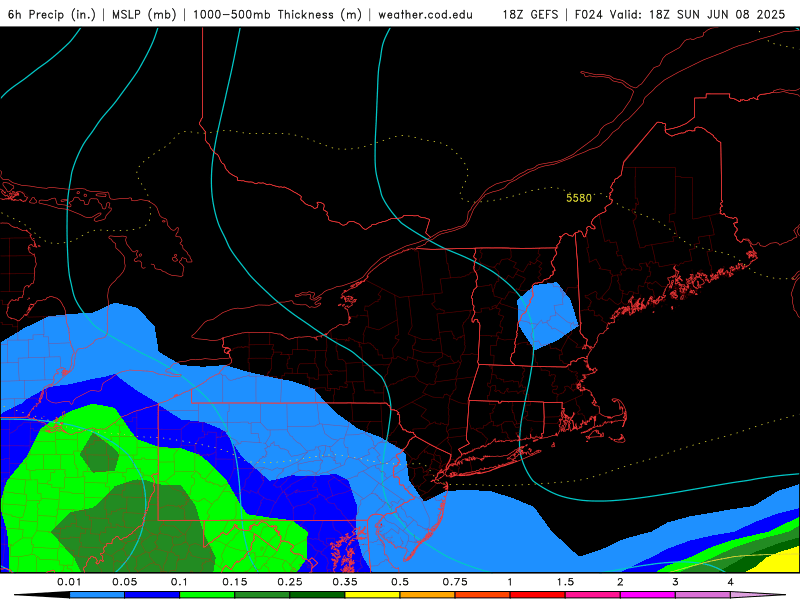
Task: Click the 'MSLP (mb)' header text
Action: [x=144, y=14]
